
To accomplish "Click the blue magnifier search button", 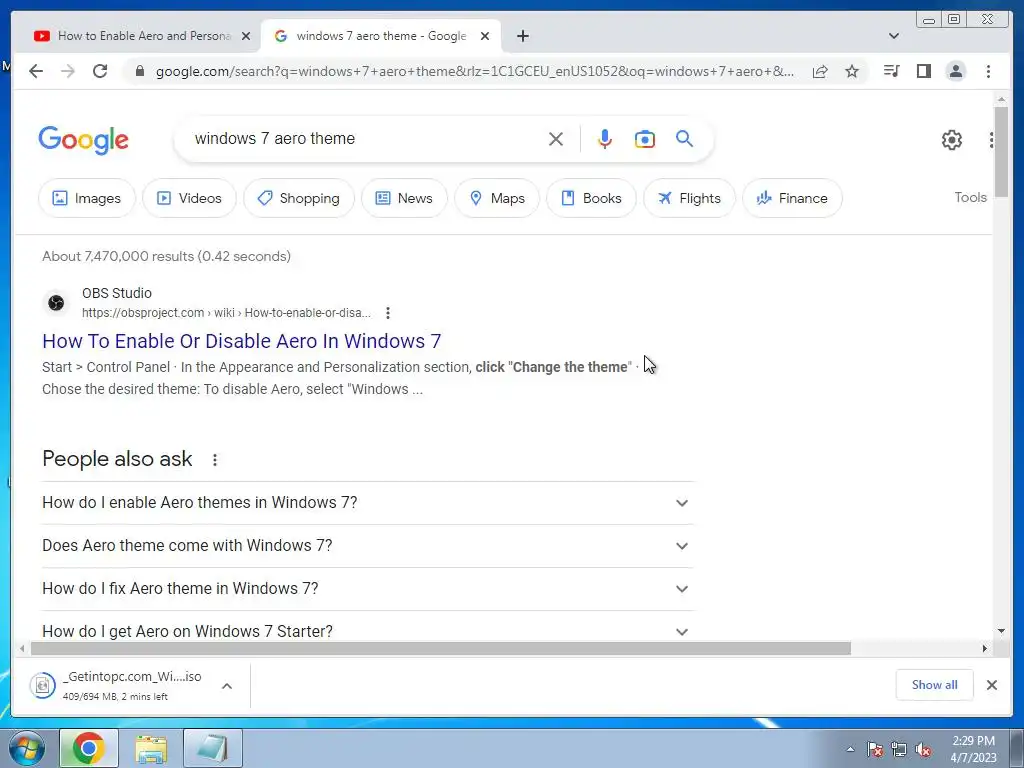I will (684, 138).
